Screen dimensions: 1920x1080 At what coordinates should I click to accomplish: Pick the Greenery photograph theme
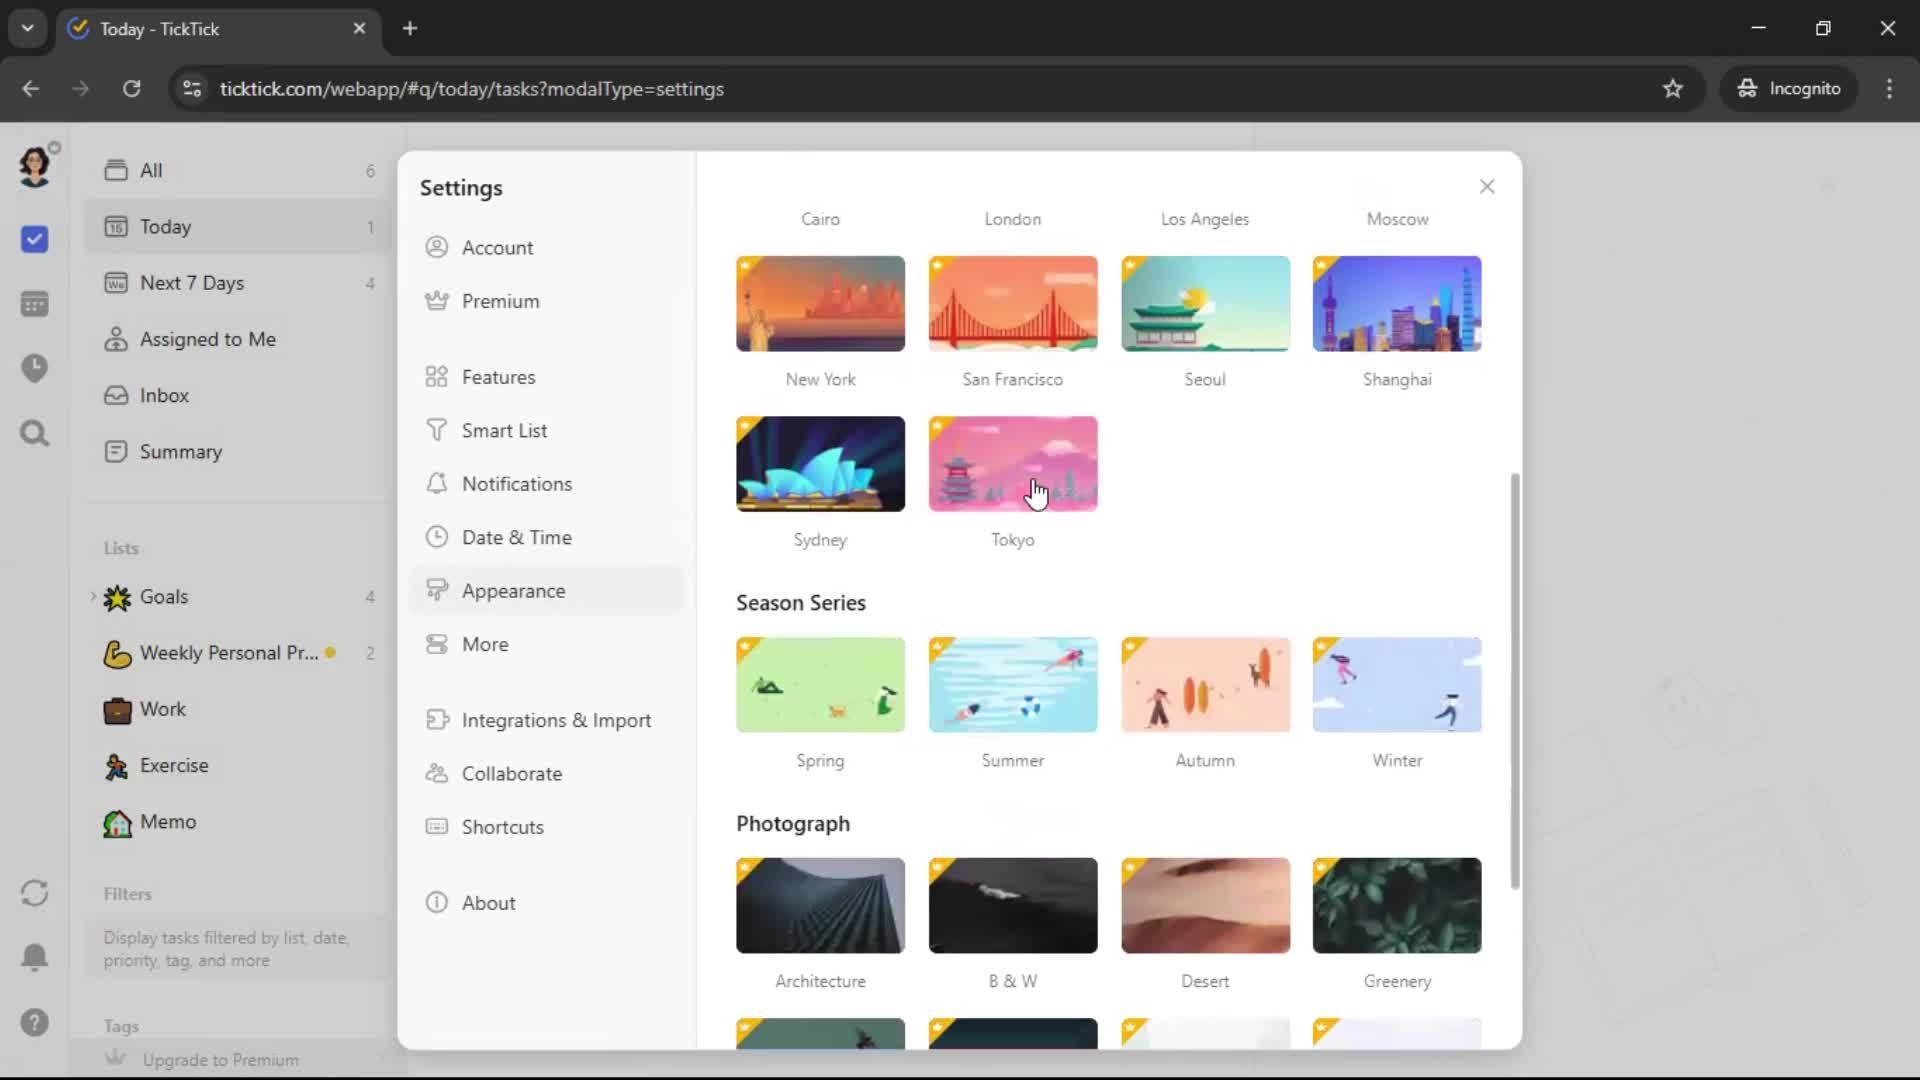[1396, 906]
